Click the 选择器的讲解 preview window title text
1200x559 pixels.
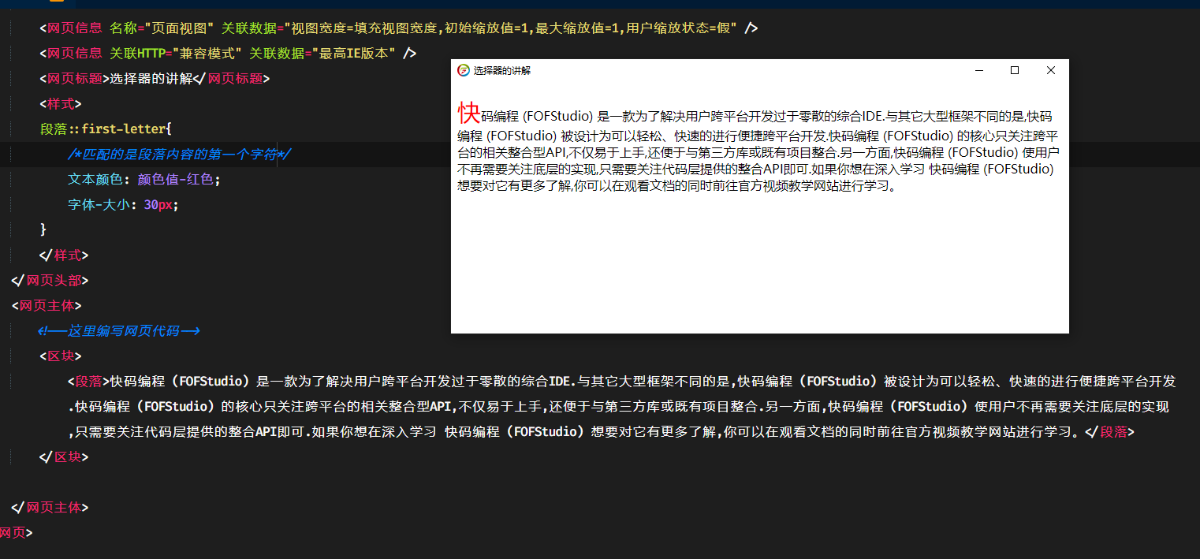coord(502,70)
